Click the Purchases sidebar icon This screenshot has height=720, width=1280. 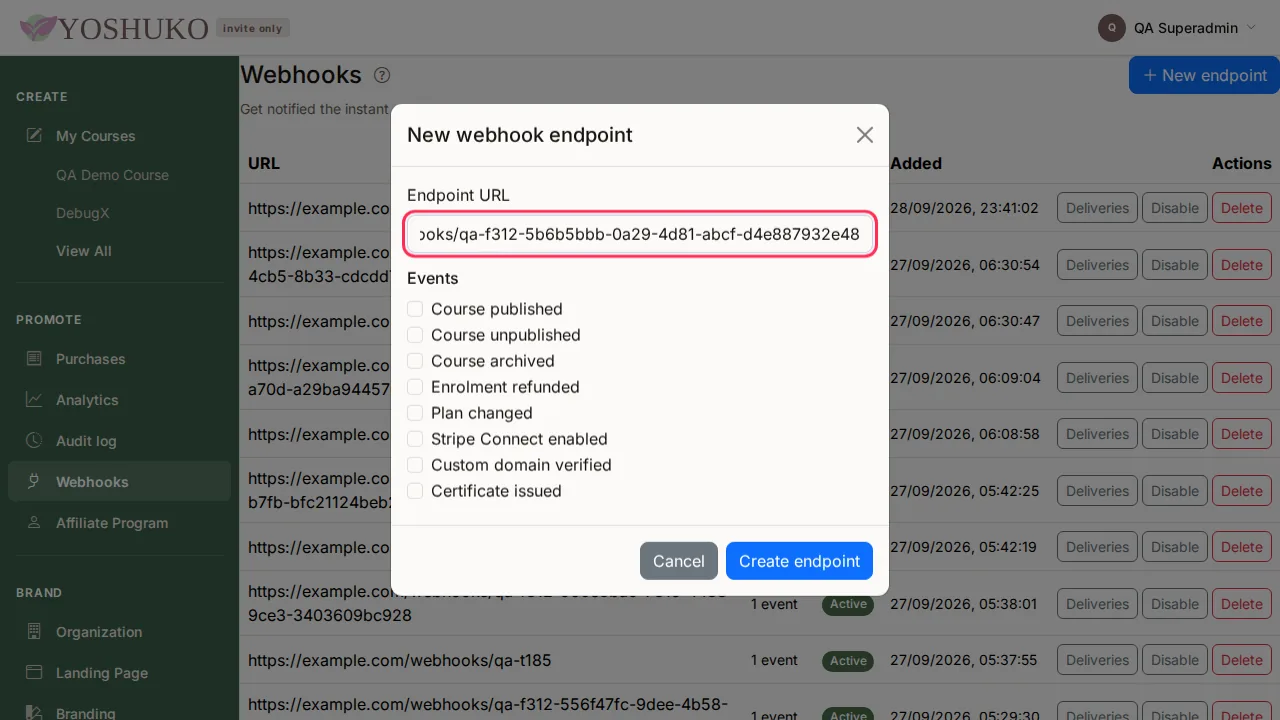[x=34, y=358]
